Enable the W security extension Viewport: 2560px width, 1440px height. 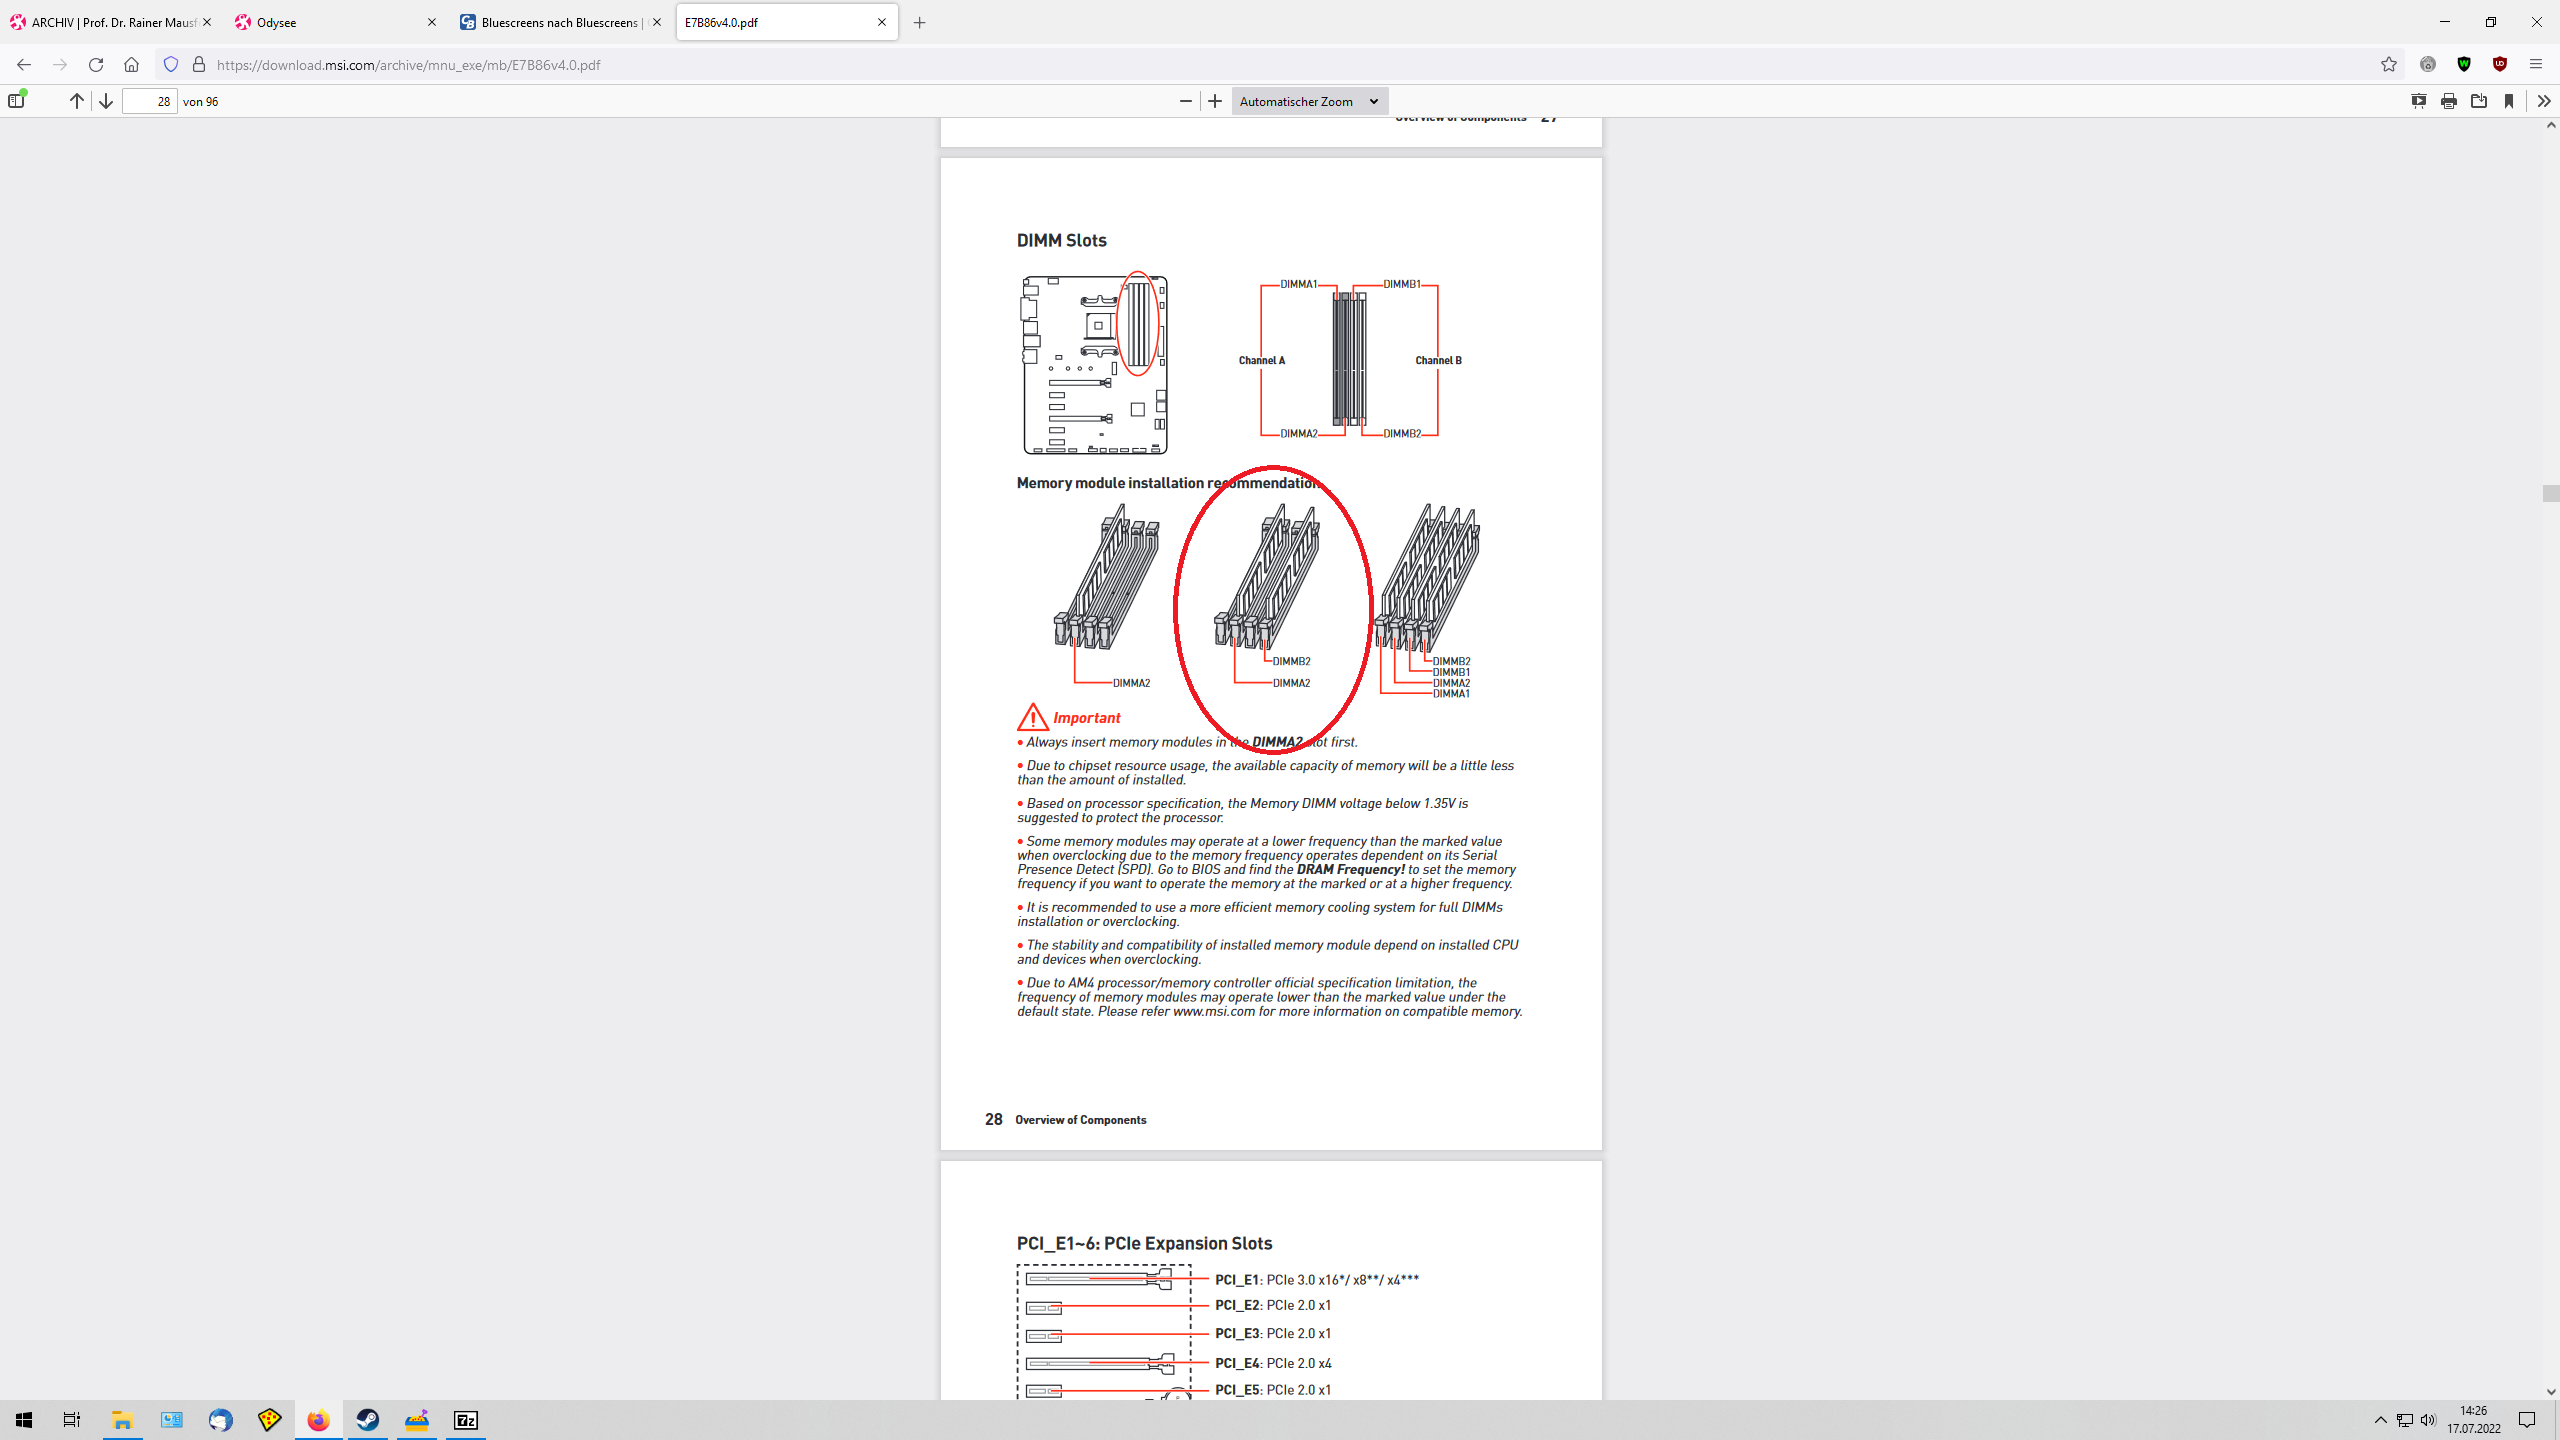[2464, 65]
